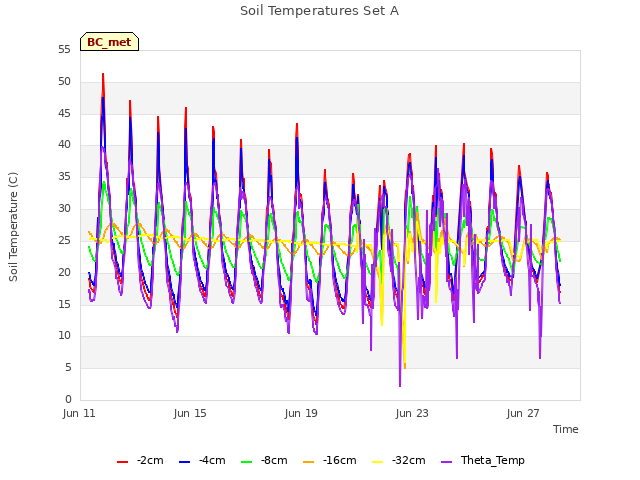
Task: Click the 45 y-axis tick label
Action: (64, 113)
